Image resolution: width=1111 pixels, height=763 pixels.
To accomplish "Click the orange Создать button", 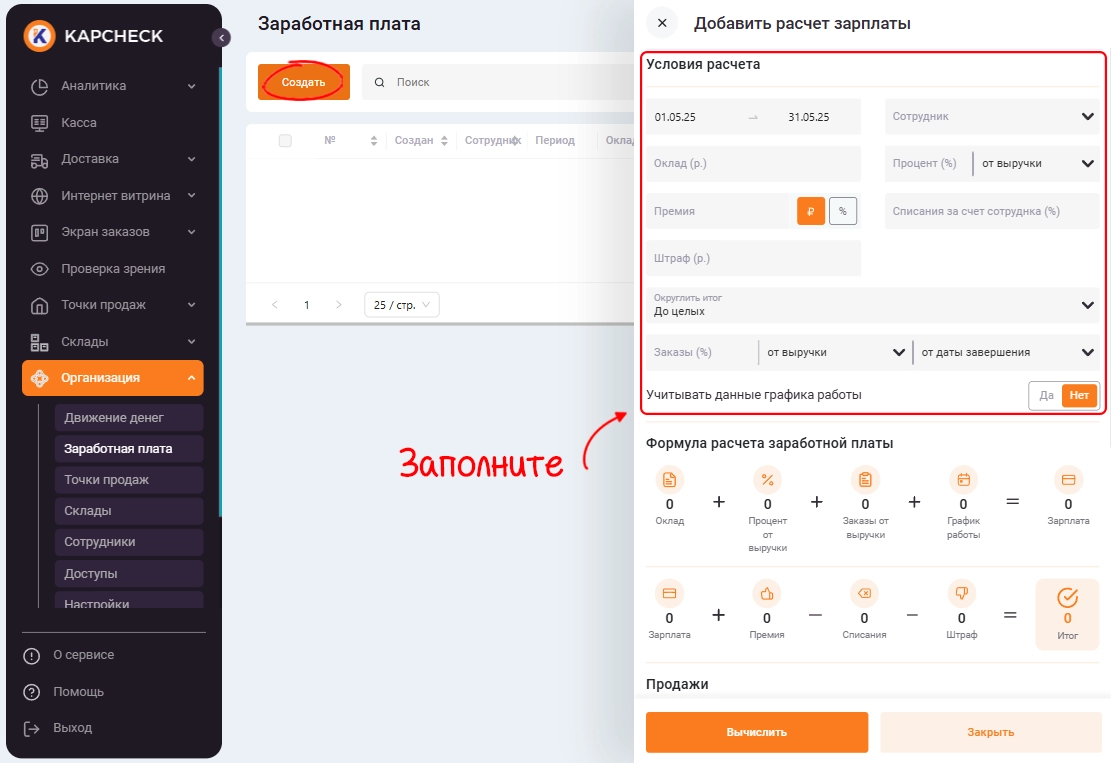I will (303, 82).
